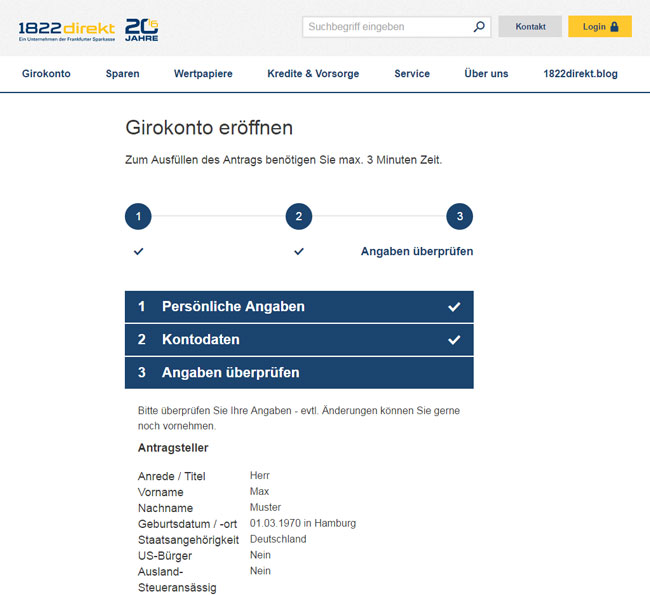Image resolution: width=650 pixels, height=595 pixels.
Task: Click the Geburtsdatum / -ort label
Action: (x=187, y=524)
